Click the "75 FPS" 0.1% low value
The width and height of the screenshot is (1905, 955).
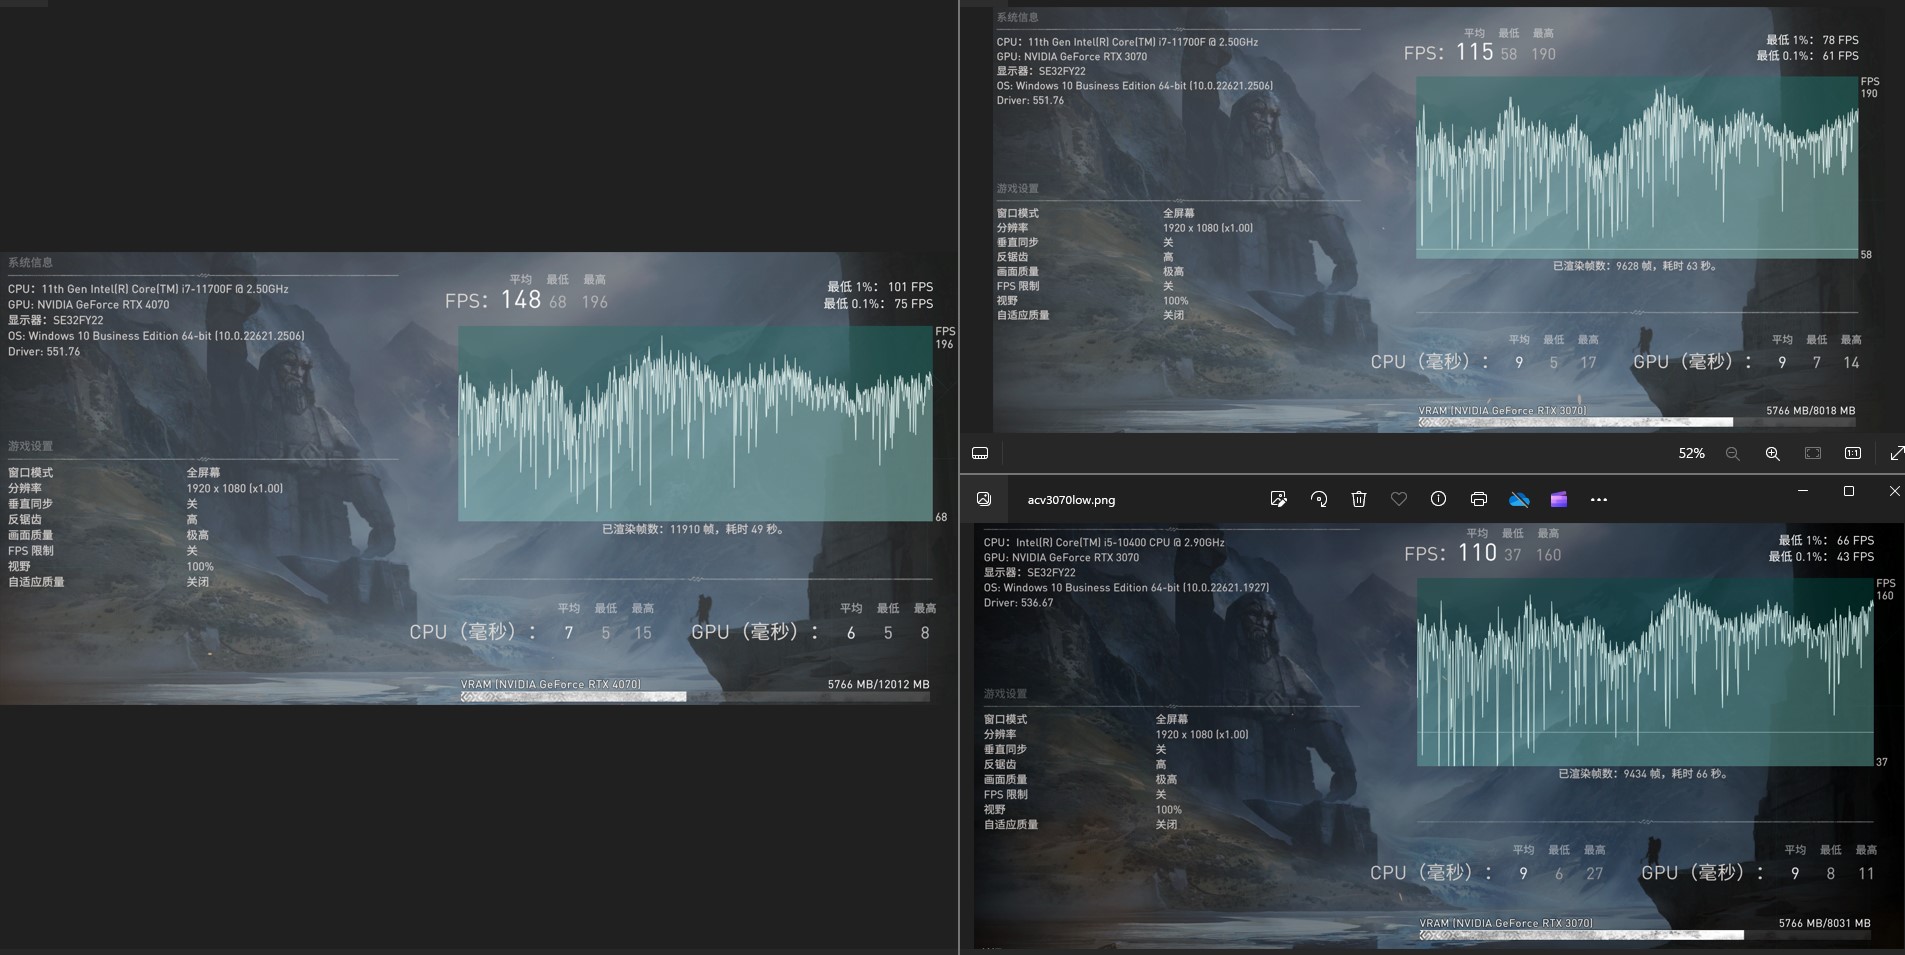[914, 304]
